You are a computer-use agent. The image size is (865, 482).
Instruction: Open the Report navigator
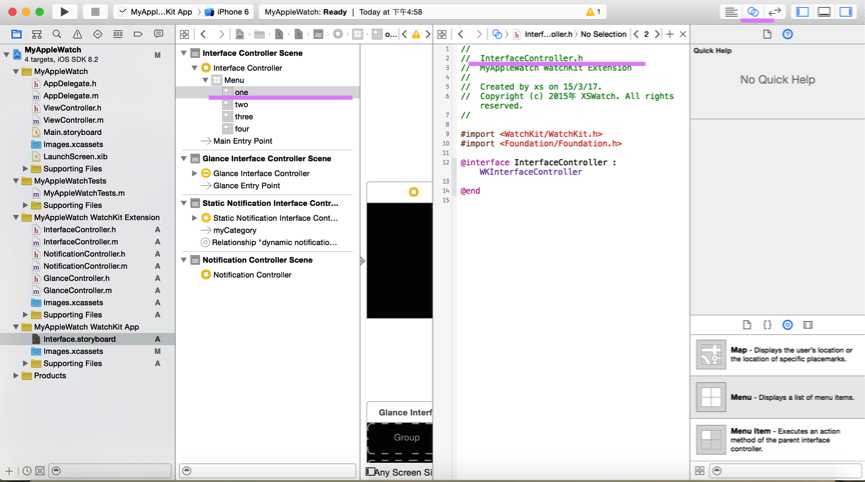(158, 34)
